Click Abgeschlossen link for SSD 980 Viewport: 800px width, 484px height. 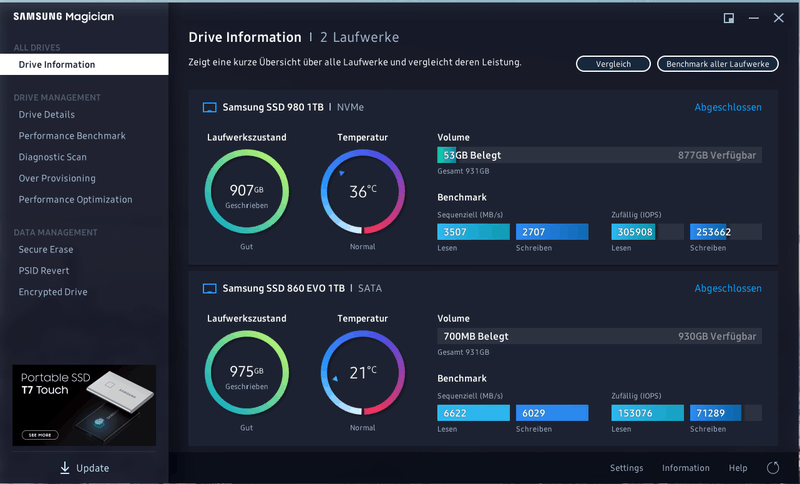(728, 107)
